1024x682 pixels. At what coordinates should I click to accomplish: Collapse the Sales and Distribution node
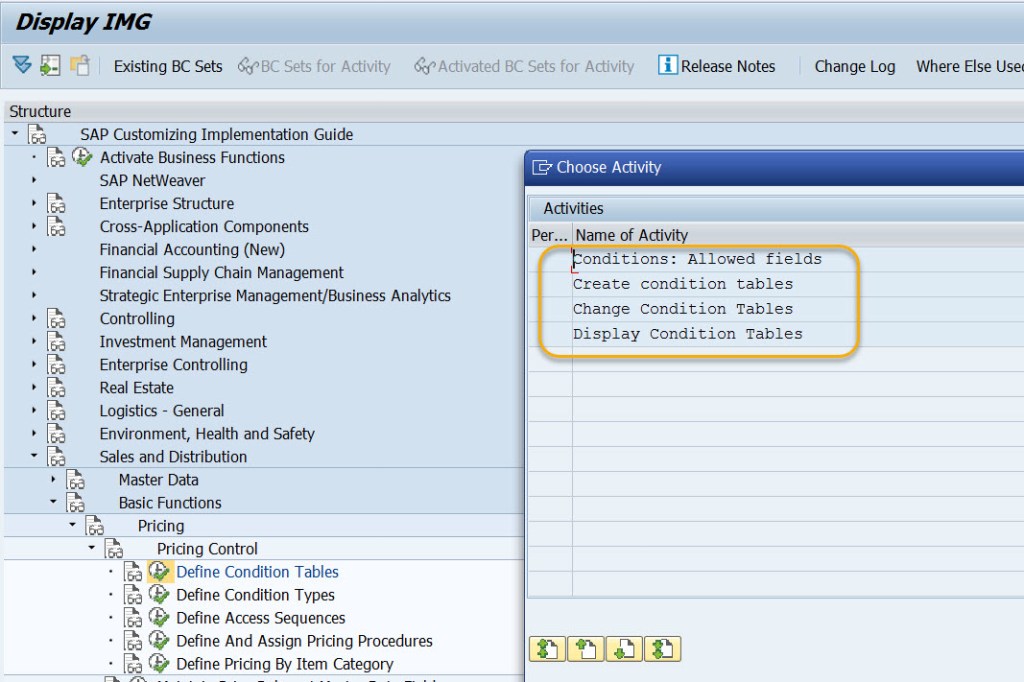click(32, 456)
